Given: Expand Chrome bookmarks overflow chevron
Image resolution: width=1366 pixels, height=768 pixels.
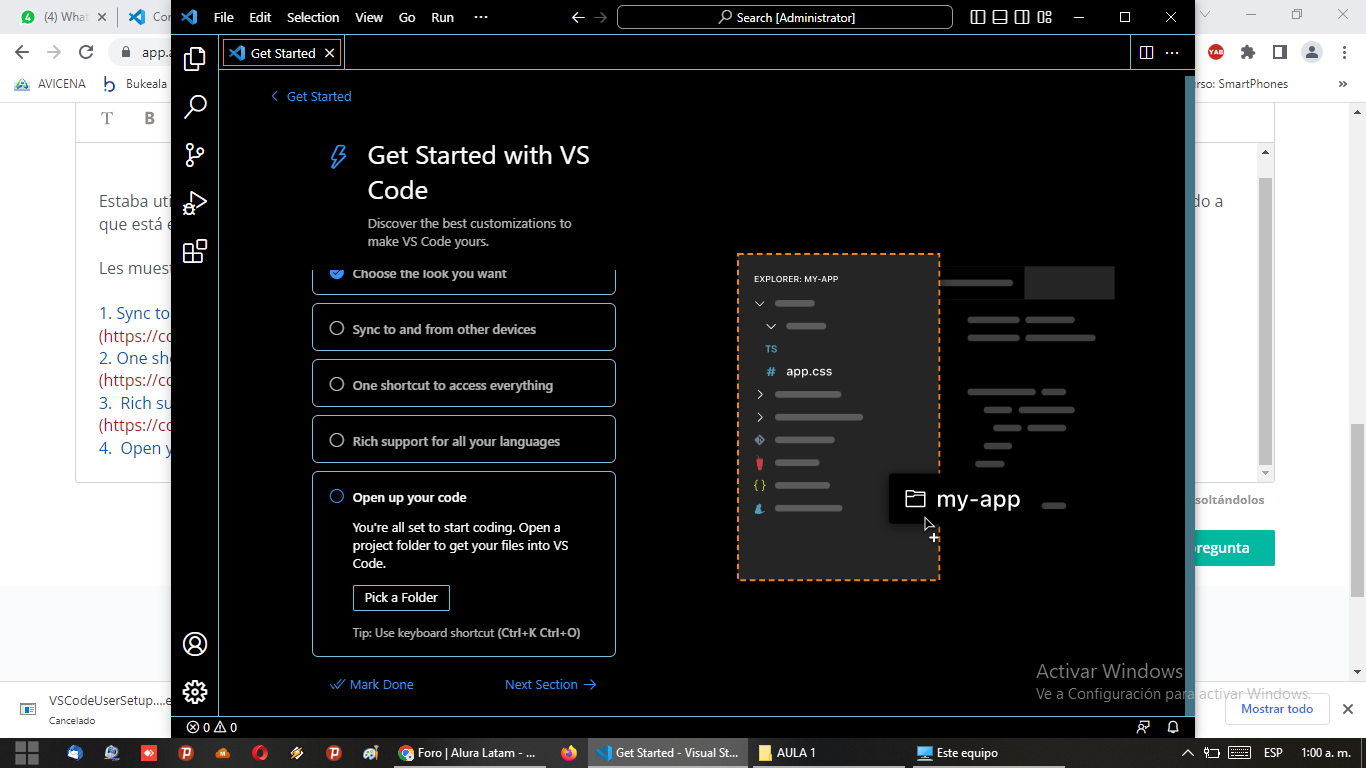Looking at the screenshot, I should click(x=1342, y=84).
